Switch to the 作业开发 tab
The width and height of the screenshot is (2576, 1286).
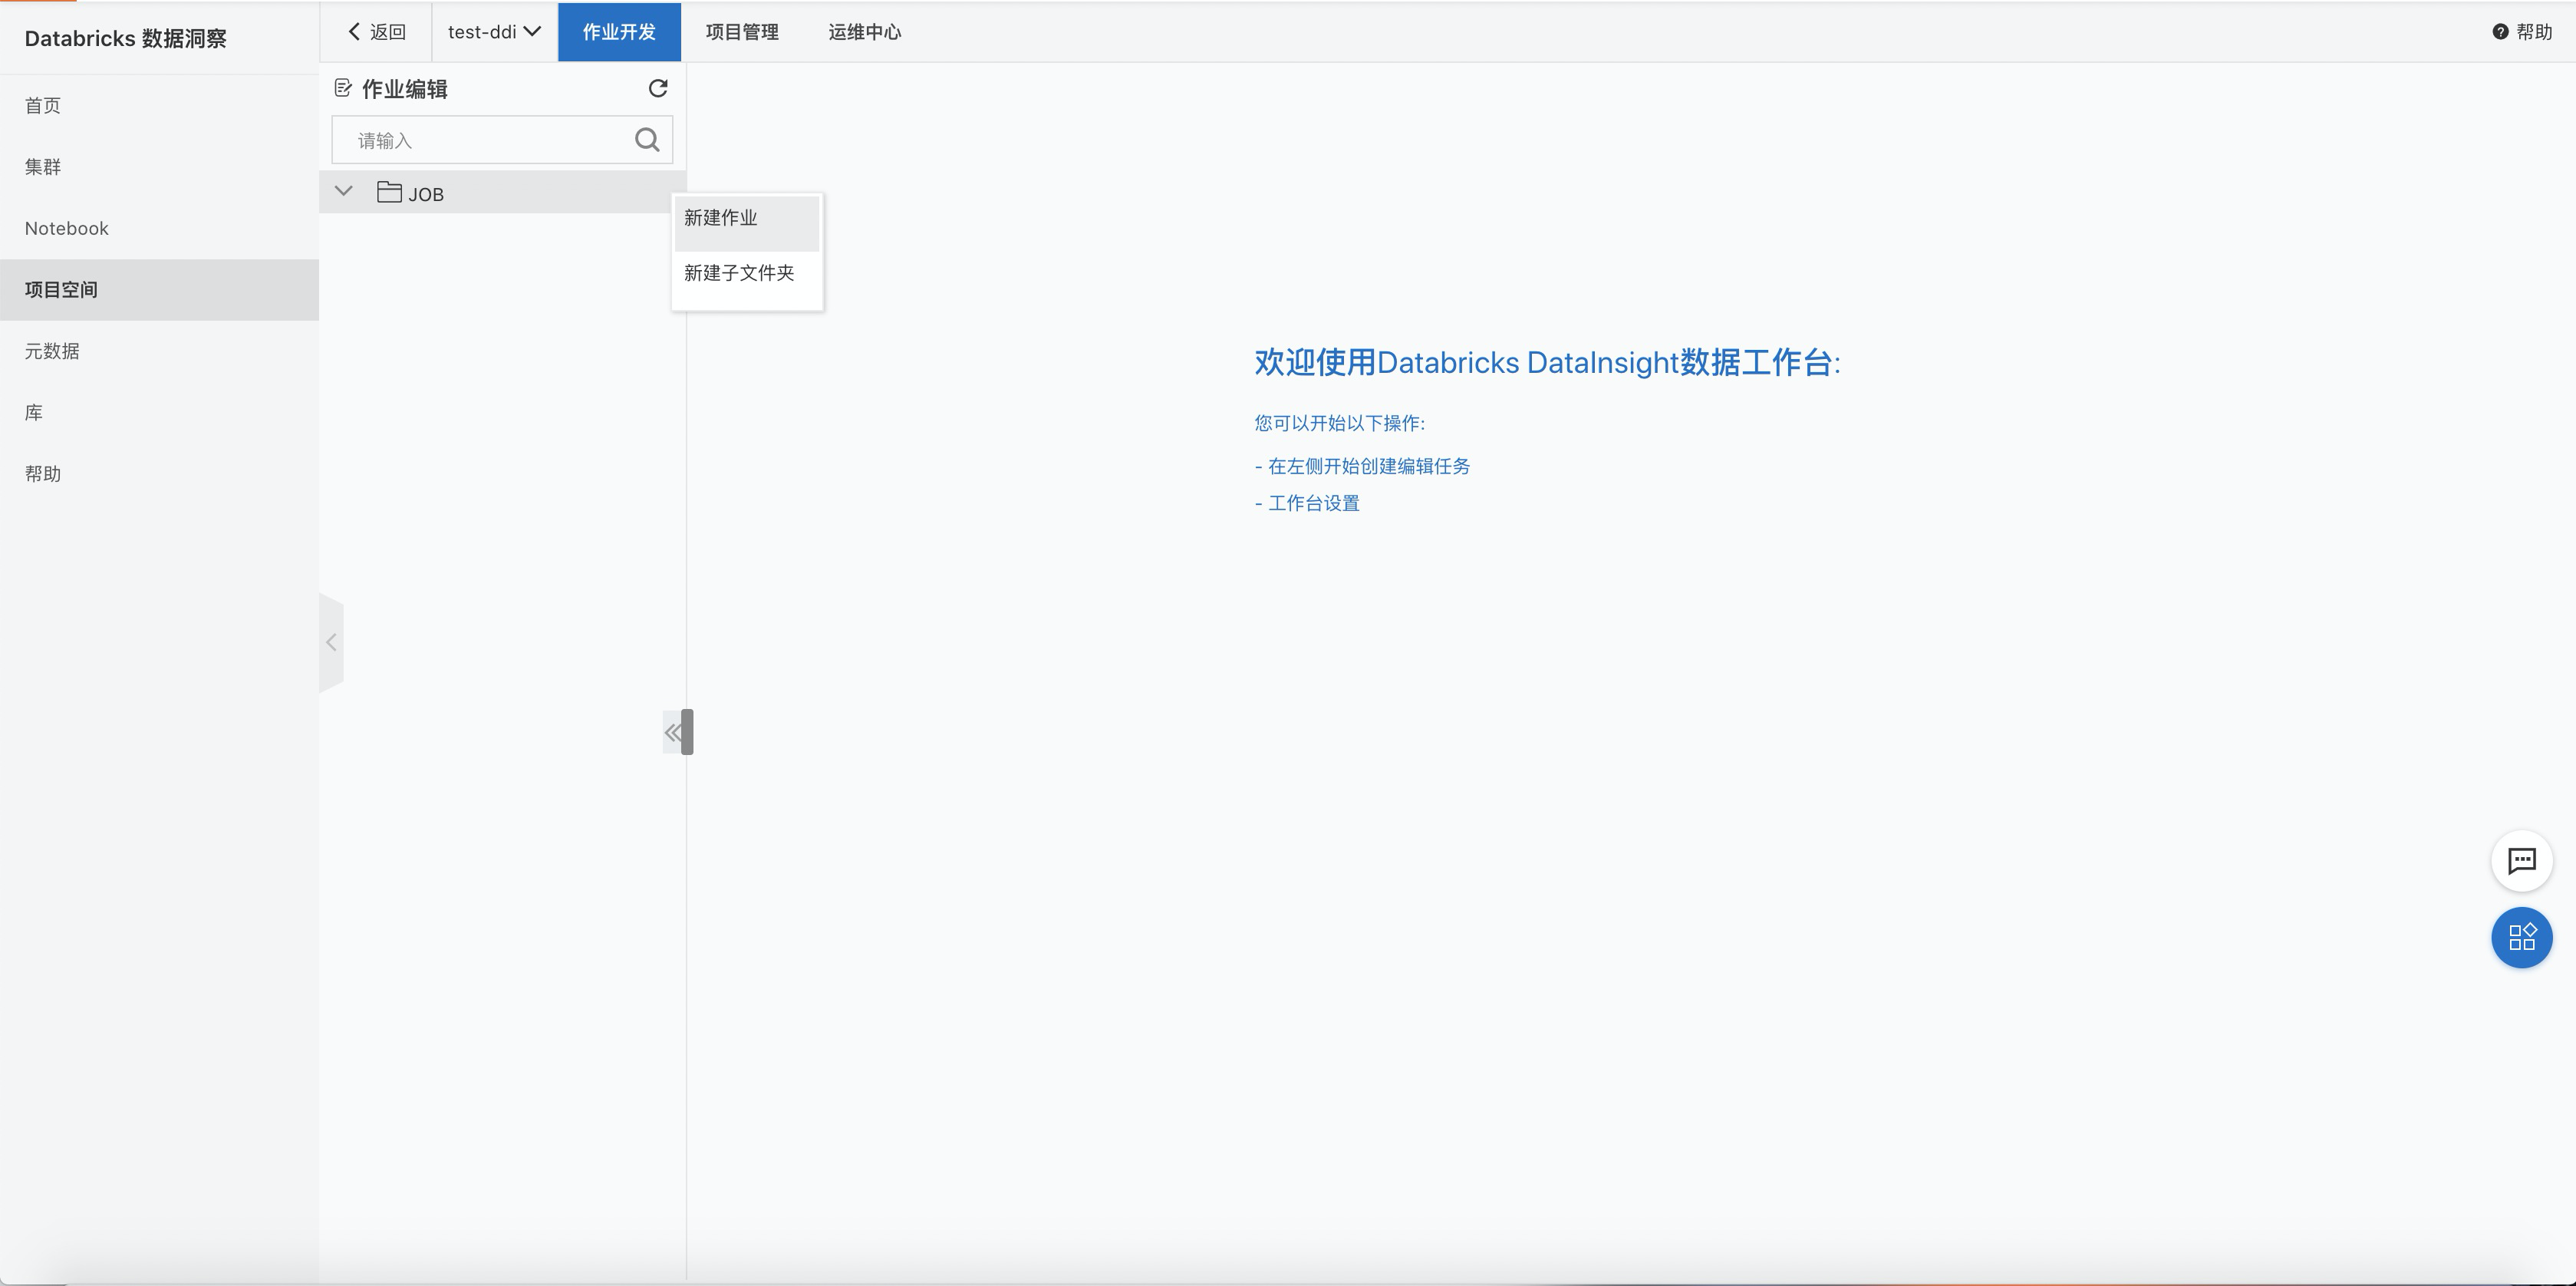(619, 32)
